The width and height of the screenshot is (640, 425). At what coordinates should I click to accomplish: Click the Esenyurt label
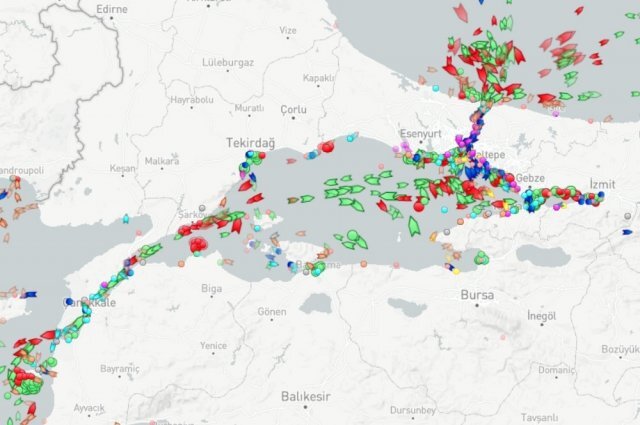coord(420,134)
